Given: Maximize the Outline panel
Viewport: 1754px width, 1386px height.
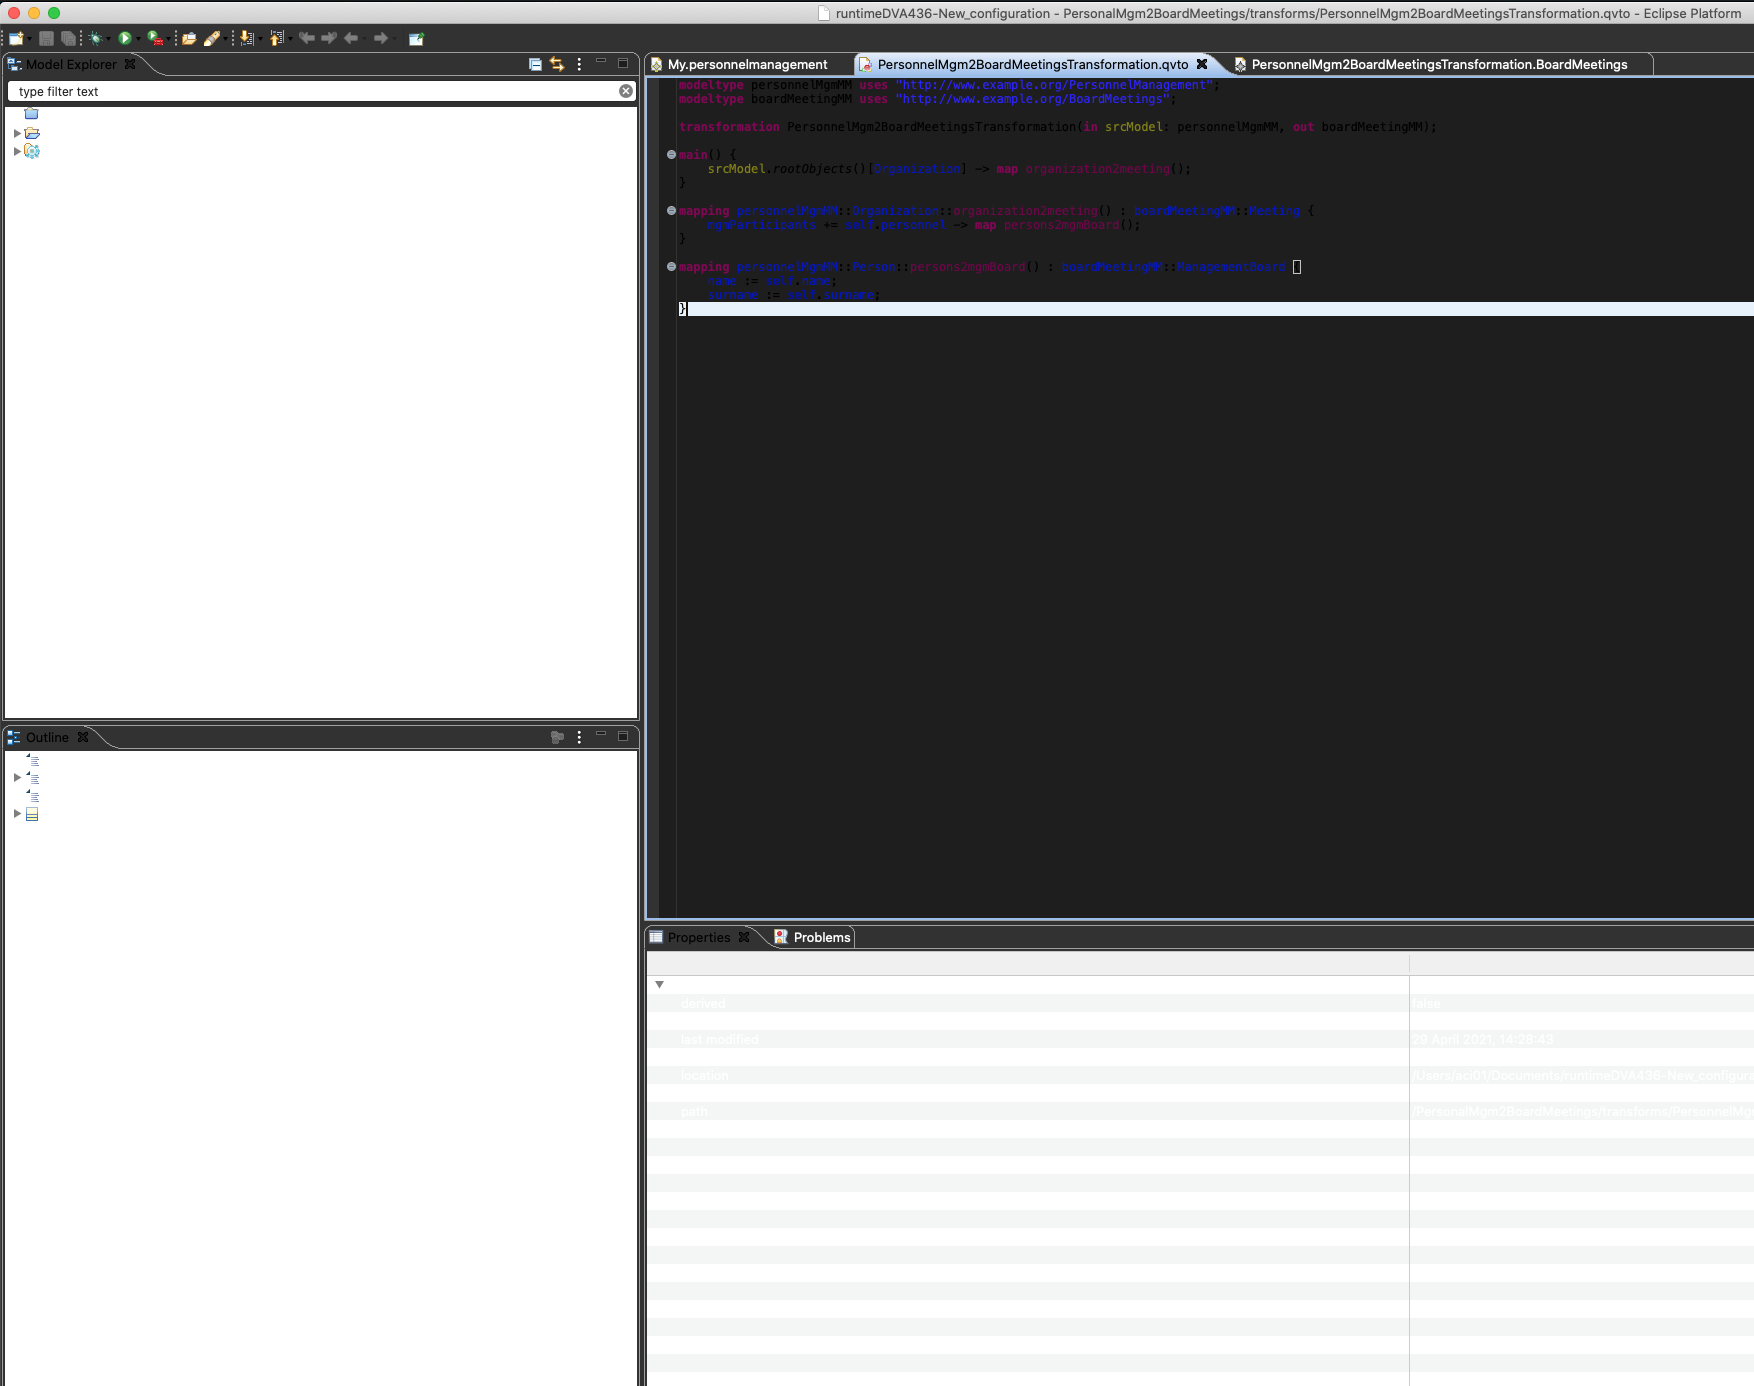Looking at the screenshot, I should coord(623,736).
